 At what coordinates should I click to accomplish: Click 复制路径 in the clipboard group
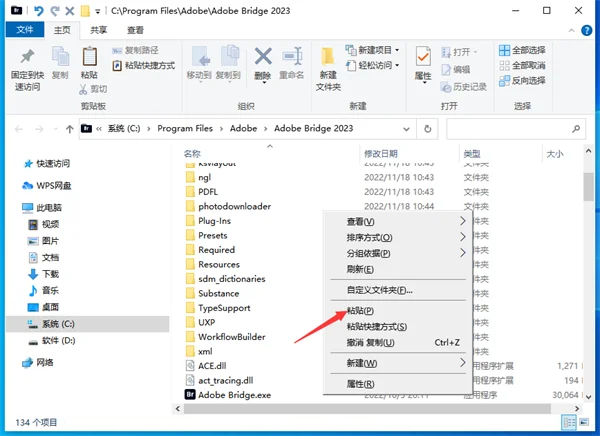click(x=135, y=50)
